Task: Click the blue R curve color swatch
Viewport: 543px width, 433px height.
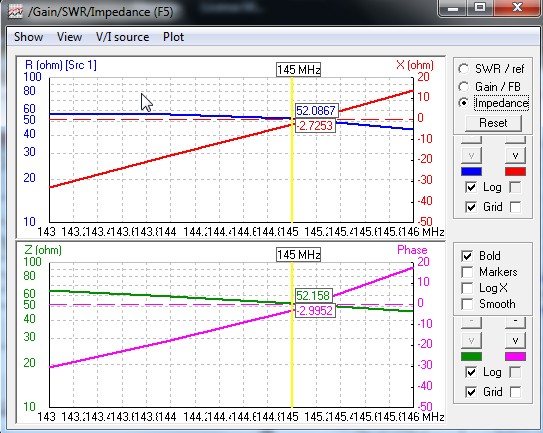Action: (x=471, y=171)
